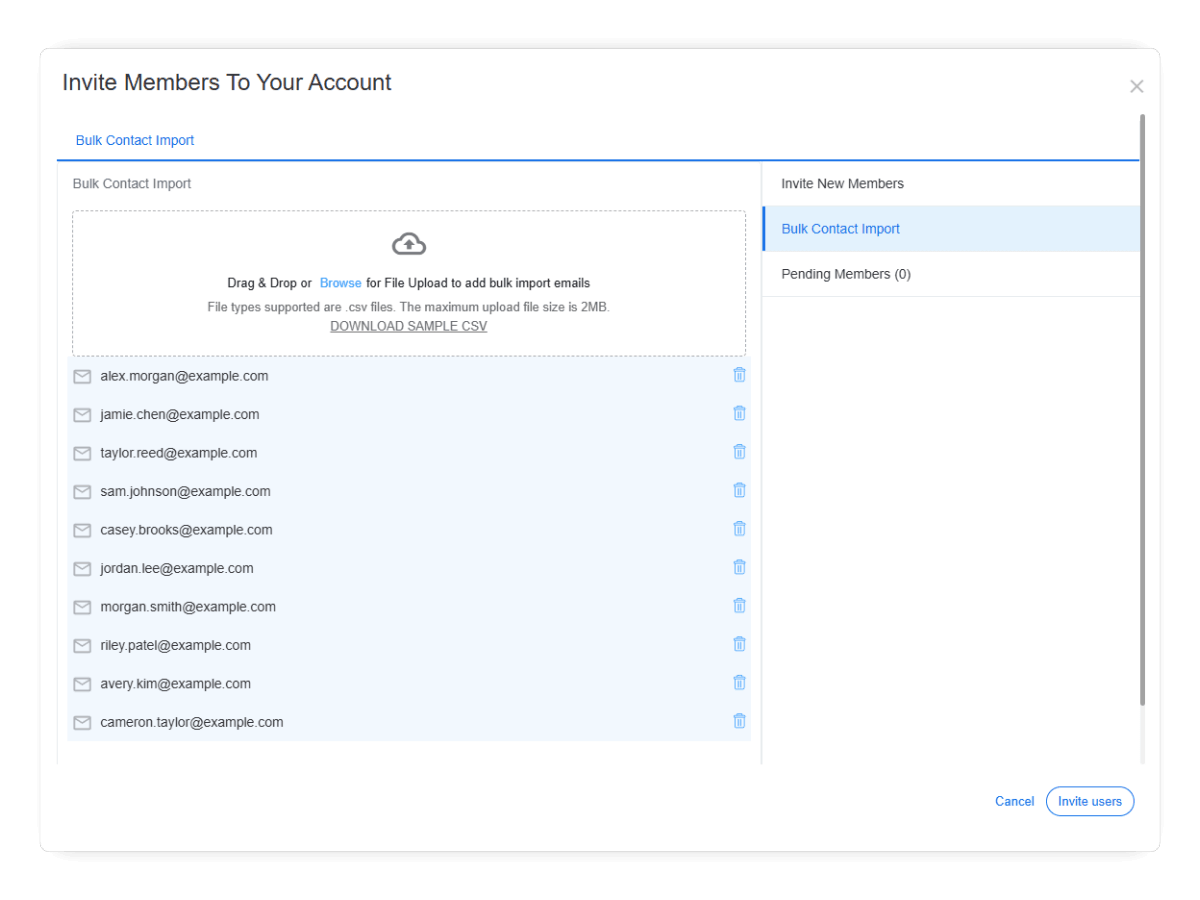Delete casey.brooks@example.com via its trash icon
This screenshot has width=1200, height=900.
(x=740, y=529)
